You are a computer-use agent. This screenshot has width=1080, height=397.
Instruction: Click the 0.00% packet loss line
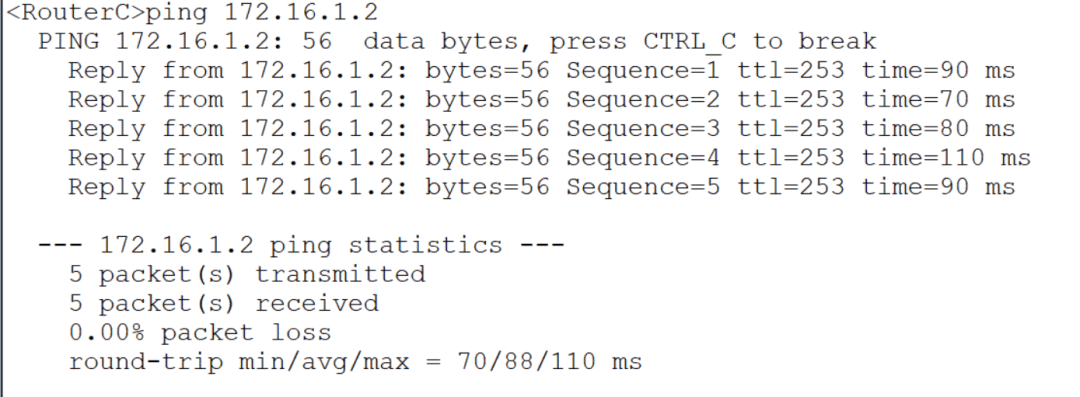200,332
